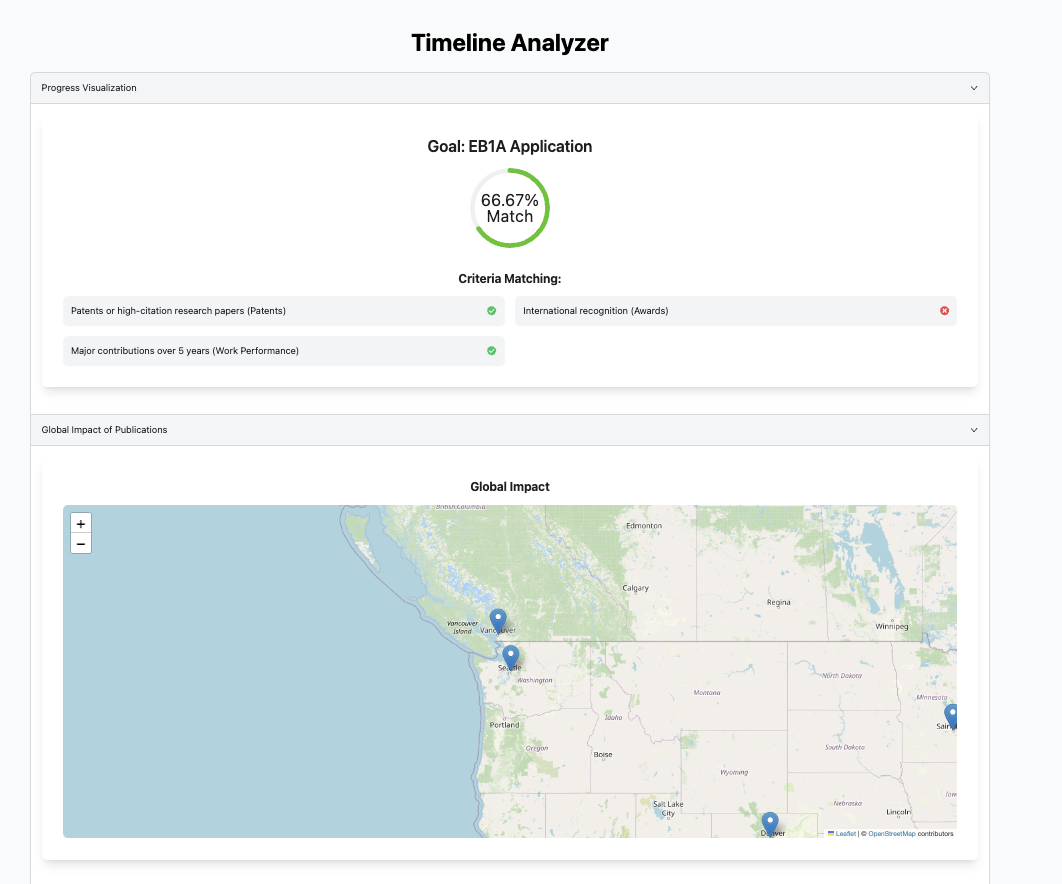Click Major contributions over 5 years row
This screenshot has height=884, width=1062.
coord(284,351)
